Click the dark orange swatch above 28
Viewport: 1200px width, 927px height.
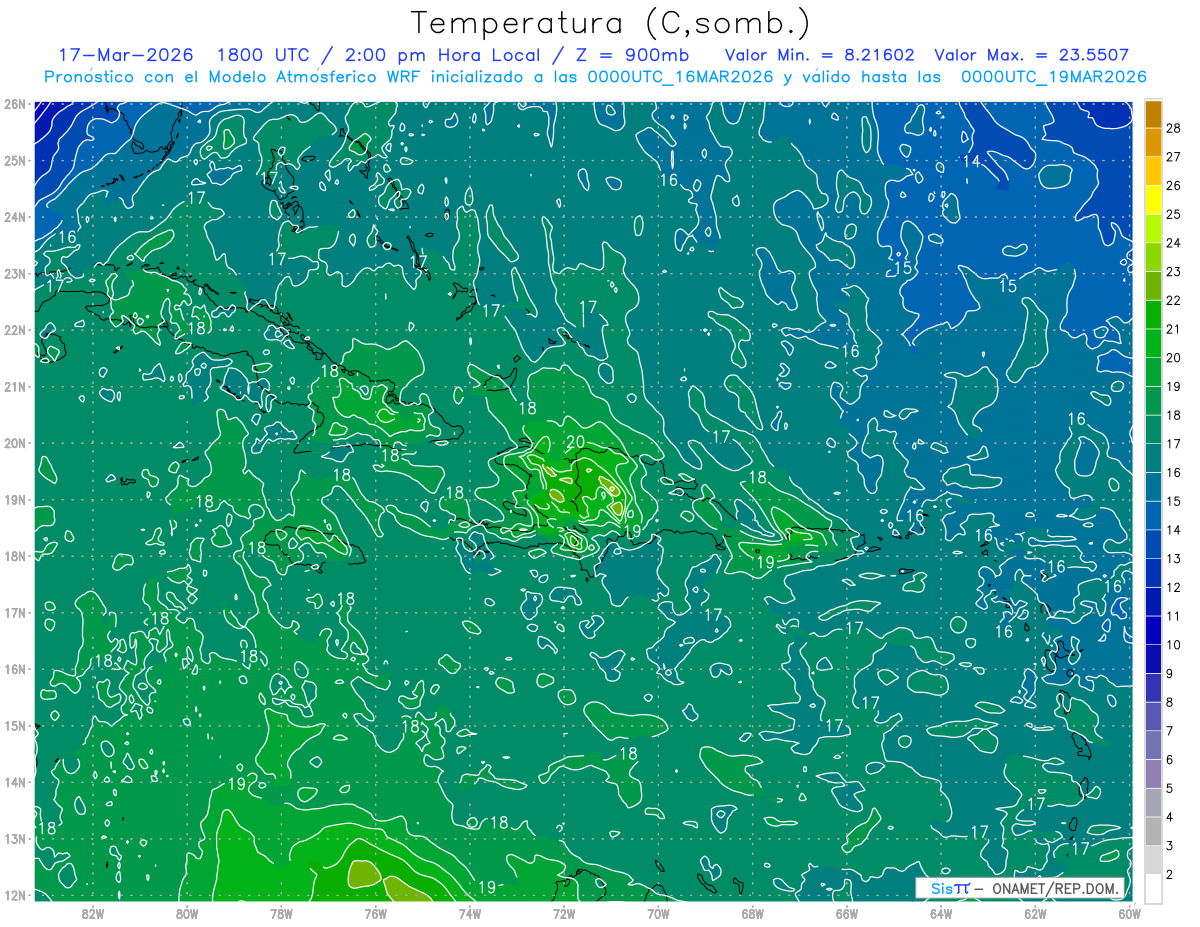1153,114
